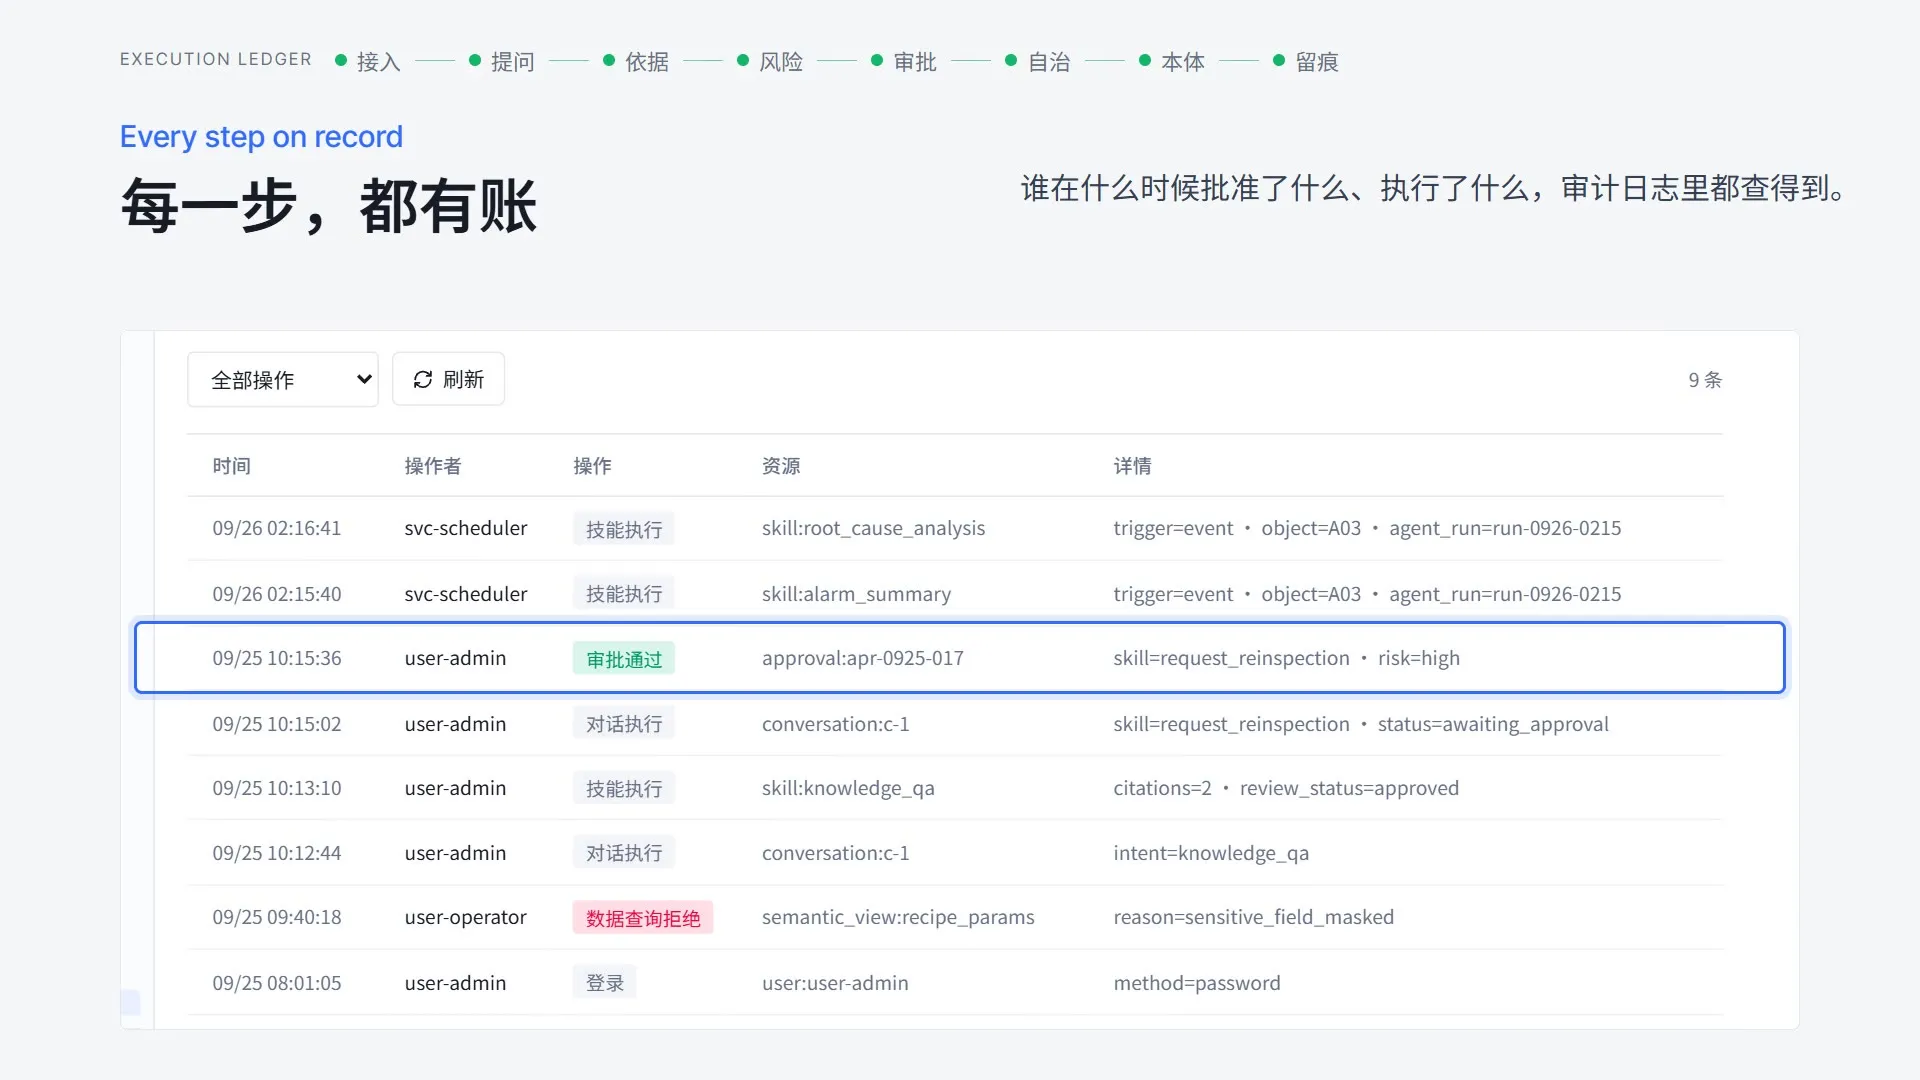This screenshot has width=1920, height=1080.
Task: Click 技能执行 tag in root_cause_analysis row
Action: tap(624, 529)
